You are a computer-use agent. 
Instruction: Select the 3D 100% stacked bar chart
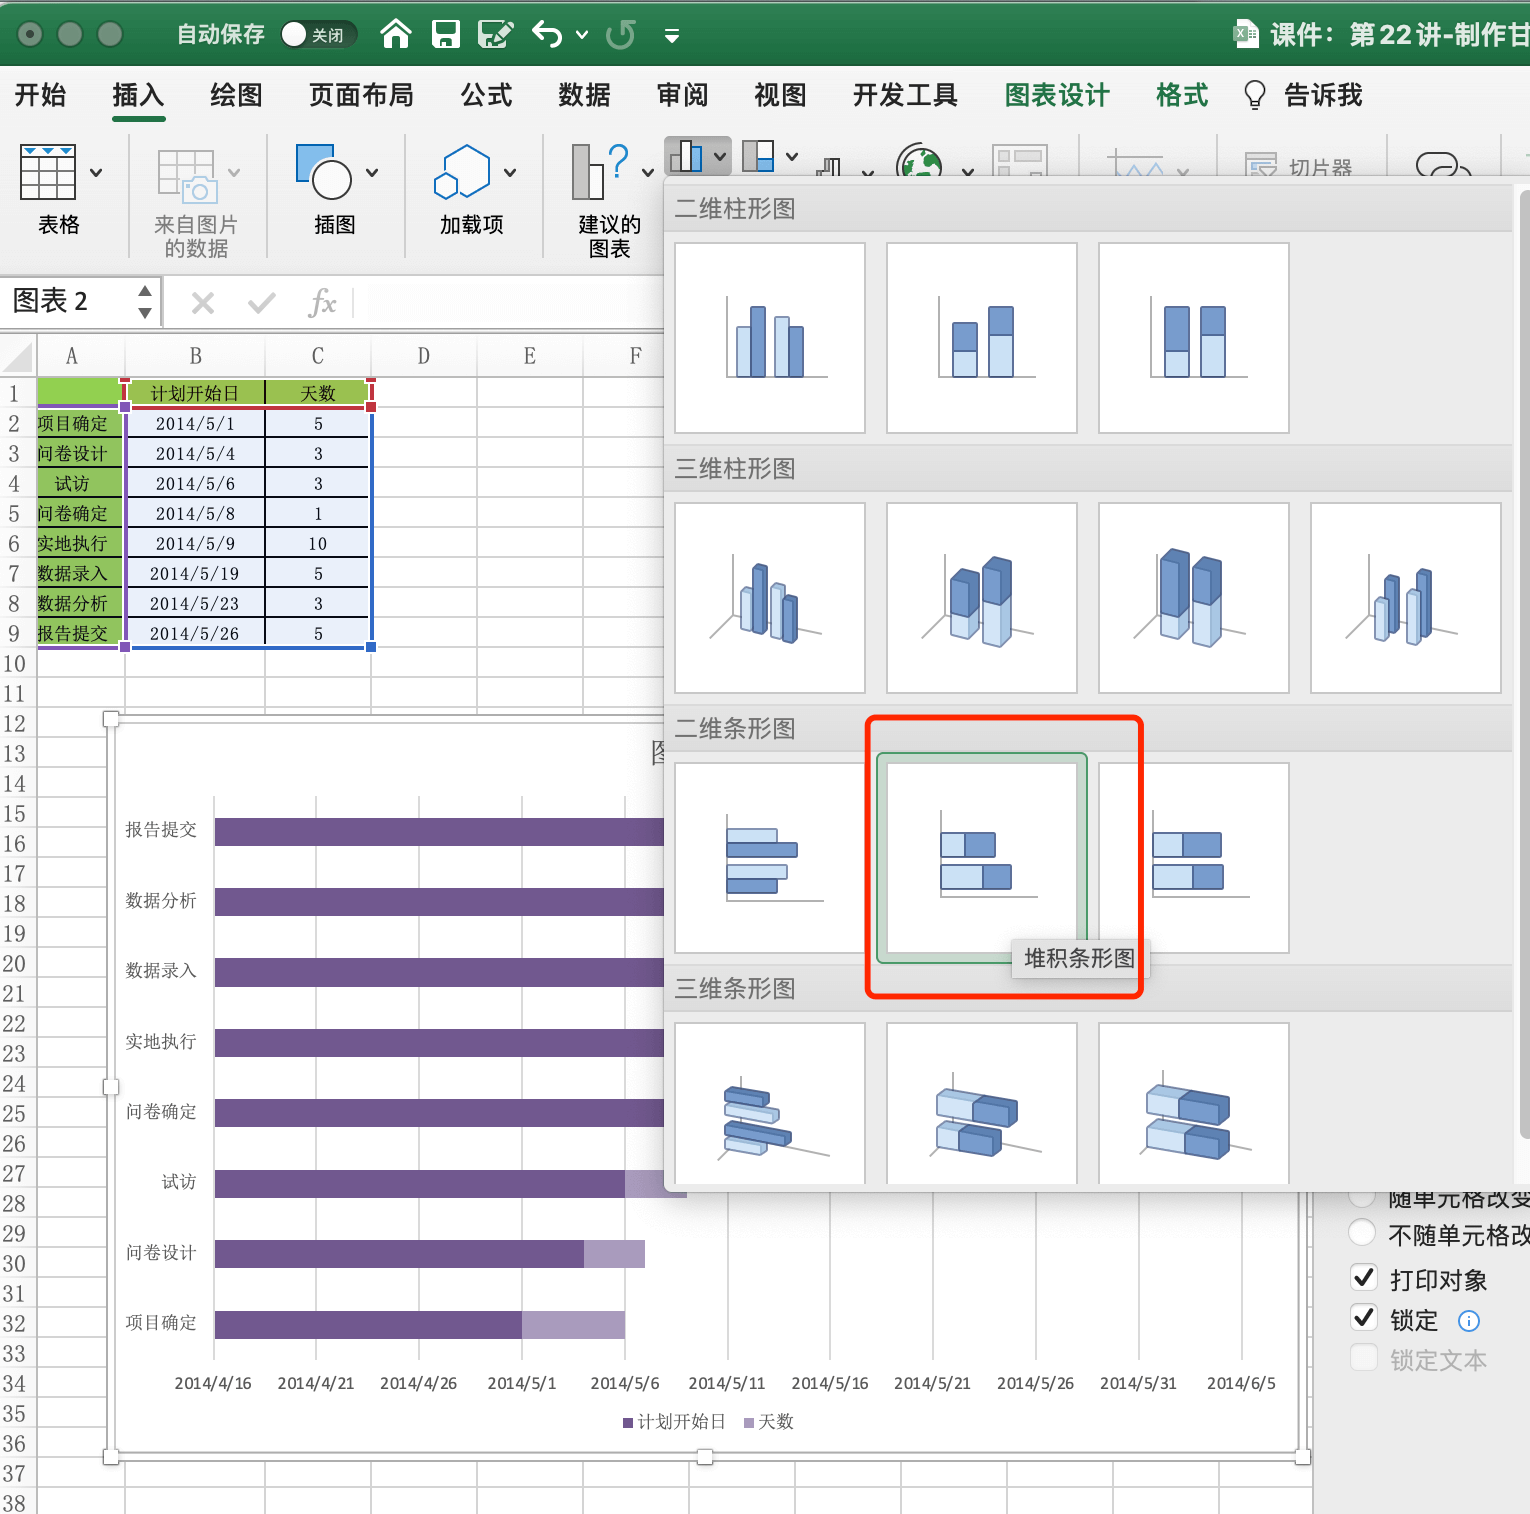(x=1194, y=1104)
